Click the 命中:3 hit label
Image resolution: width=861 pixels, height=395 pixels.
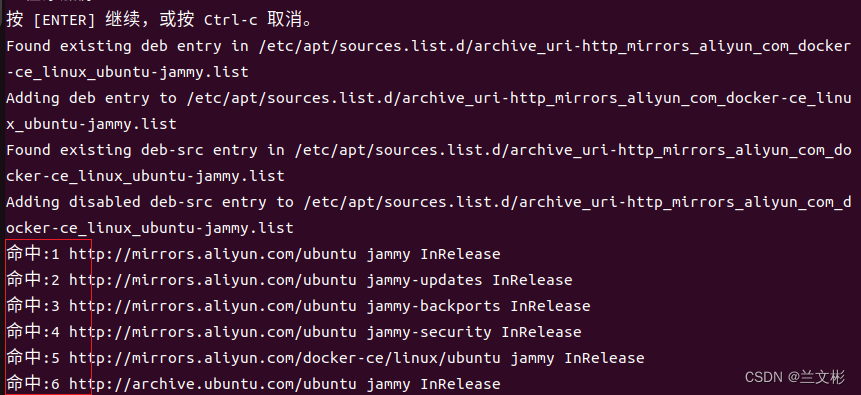pyautogui.click(x=33, y=306)
